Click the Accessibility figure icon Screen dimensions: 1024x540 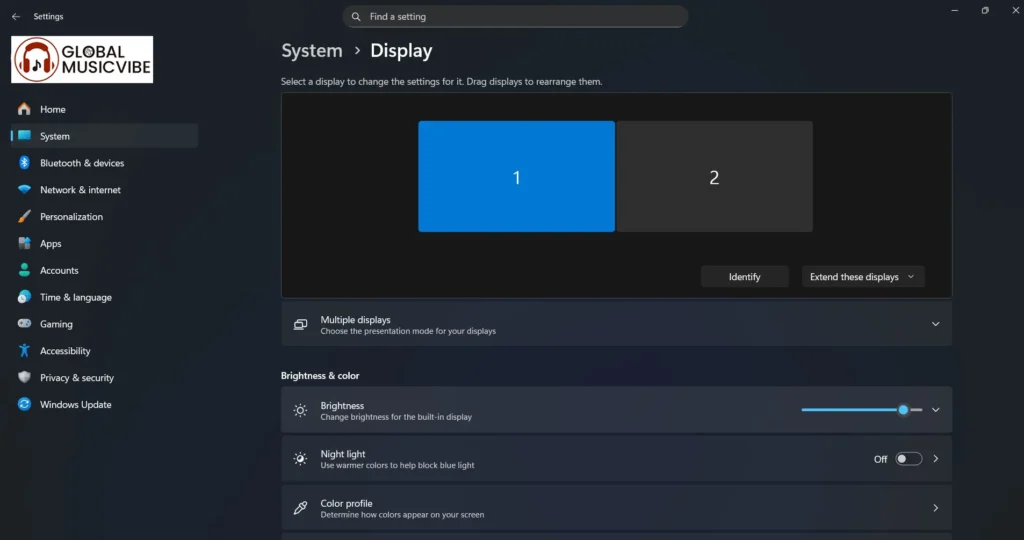tap(24, 350)
